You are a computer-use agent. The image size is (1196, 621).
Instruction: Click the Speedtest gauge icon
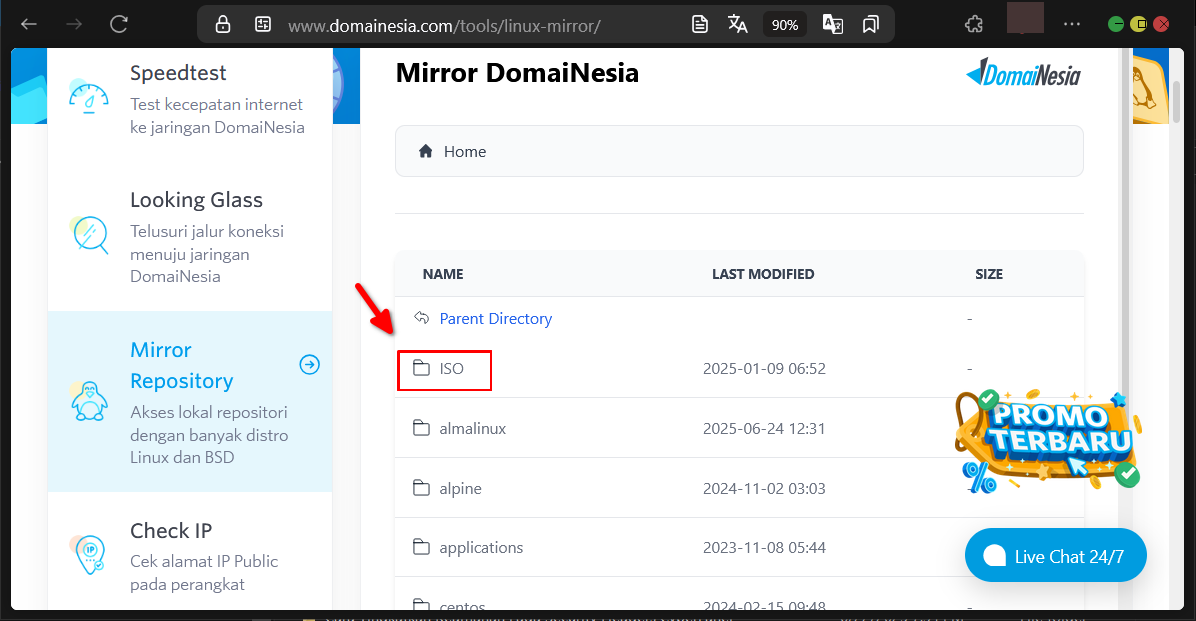pos(88,98)
